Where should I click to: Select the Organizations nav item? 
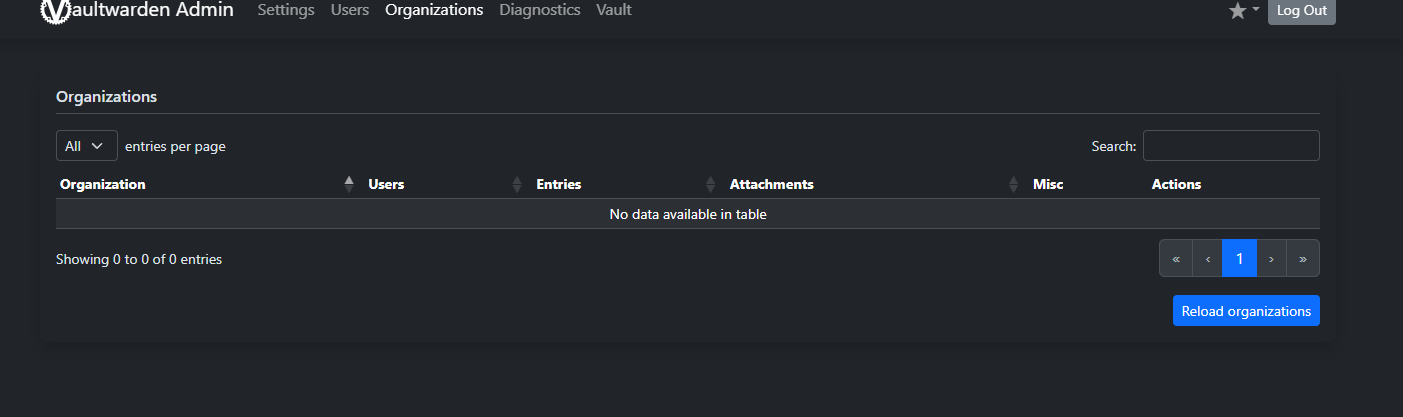click(x=434, y=10)
